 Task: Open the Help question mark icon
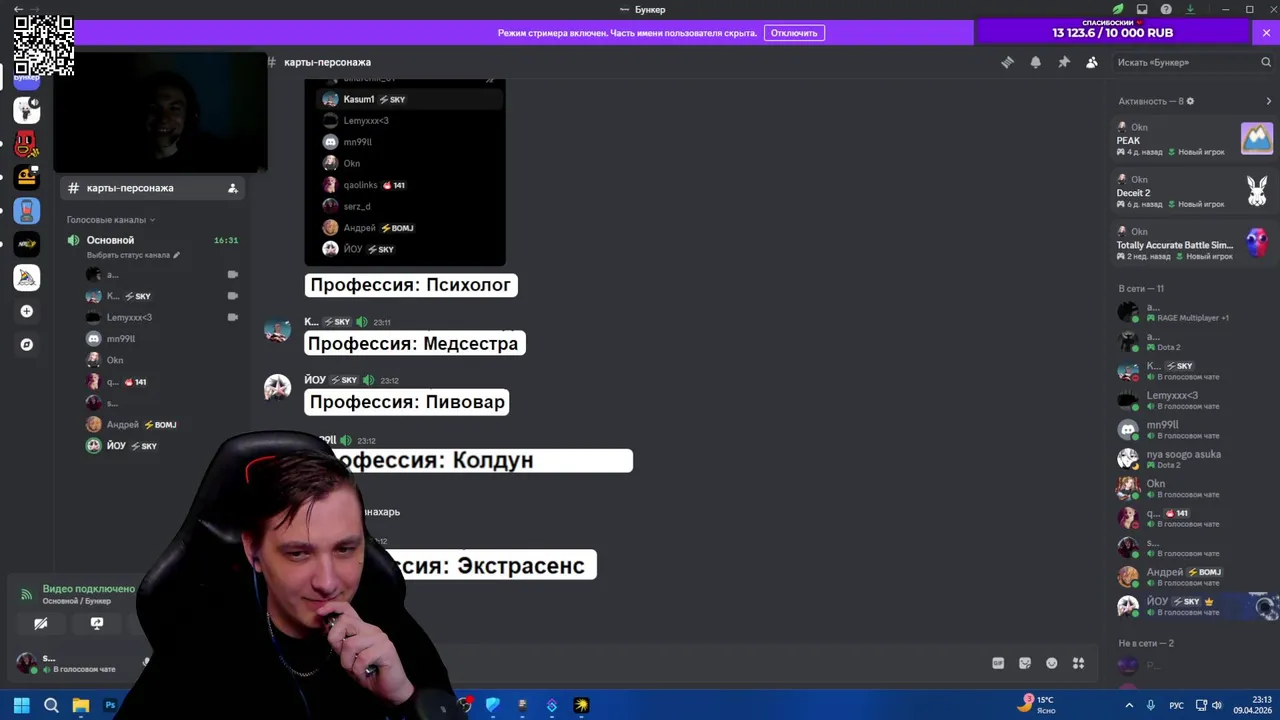pyautogui.click(x=1166, y=9)
